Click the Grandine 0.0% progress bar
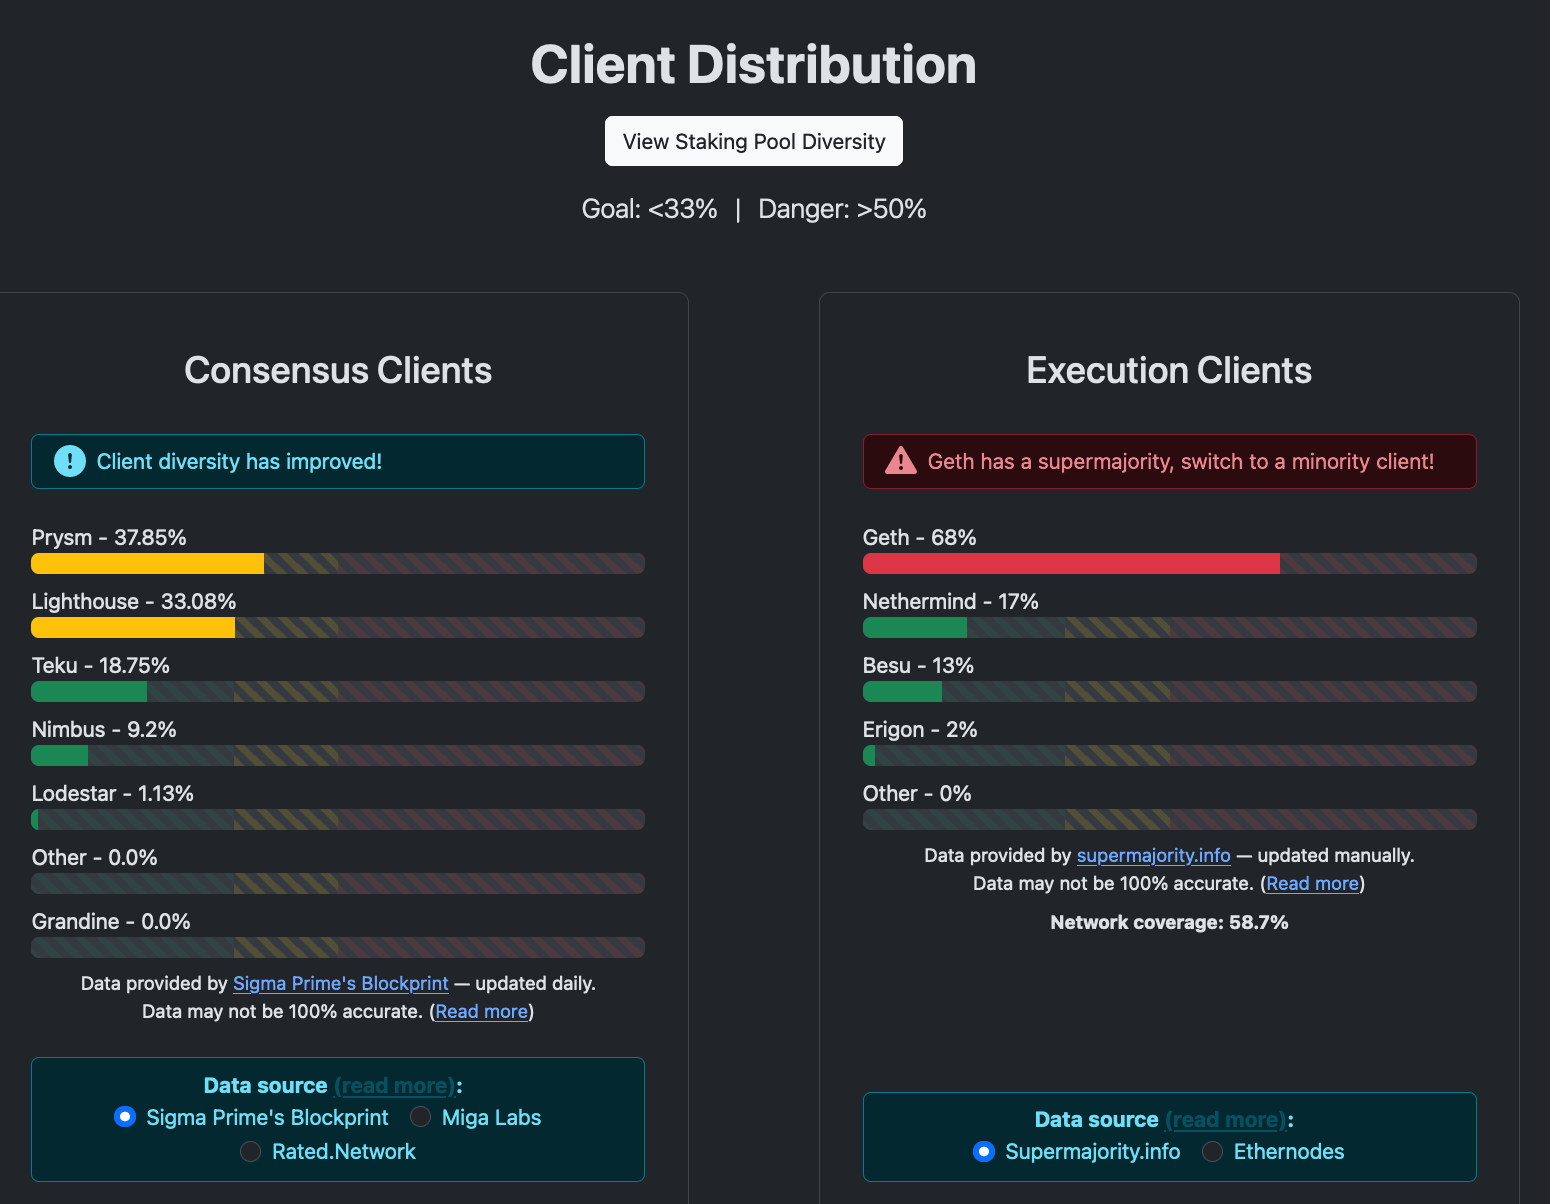Image resolution: width=1550 pixels, height=1204 pixels. 338,947
